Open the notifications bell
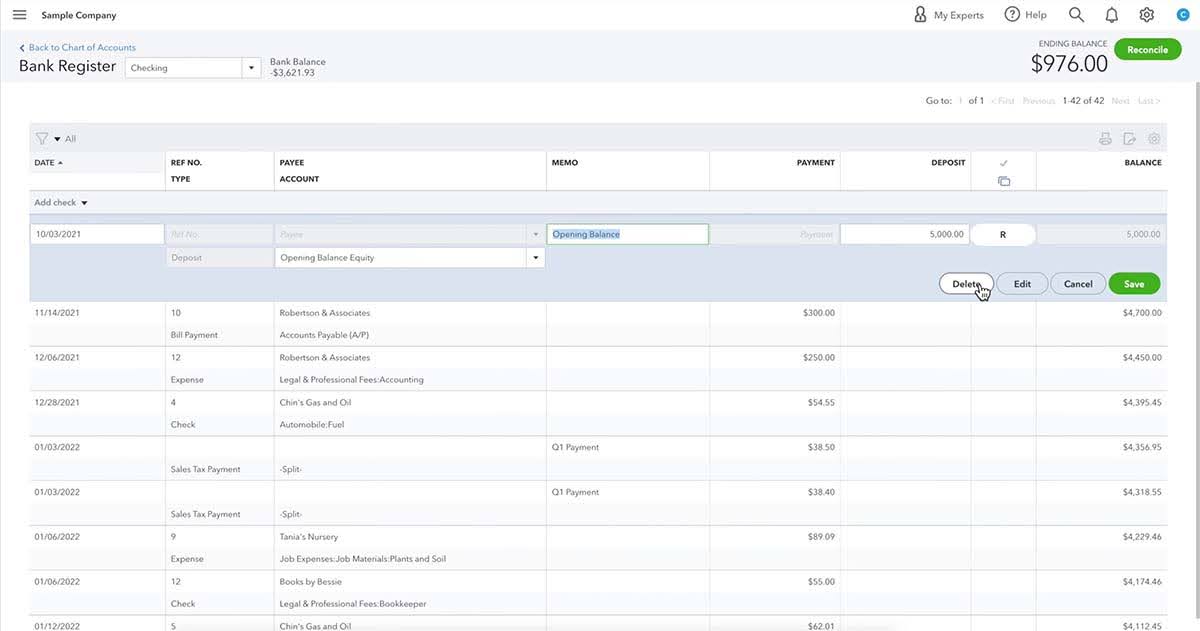The image size is (1200, 631). [x=1110, y=14]
